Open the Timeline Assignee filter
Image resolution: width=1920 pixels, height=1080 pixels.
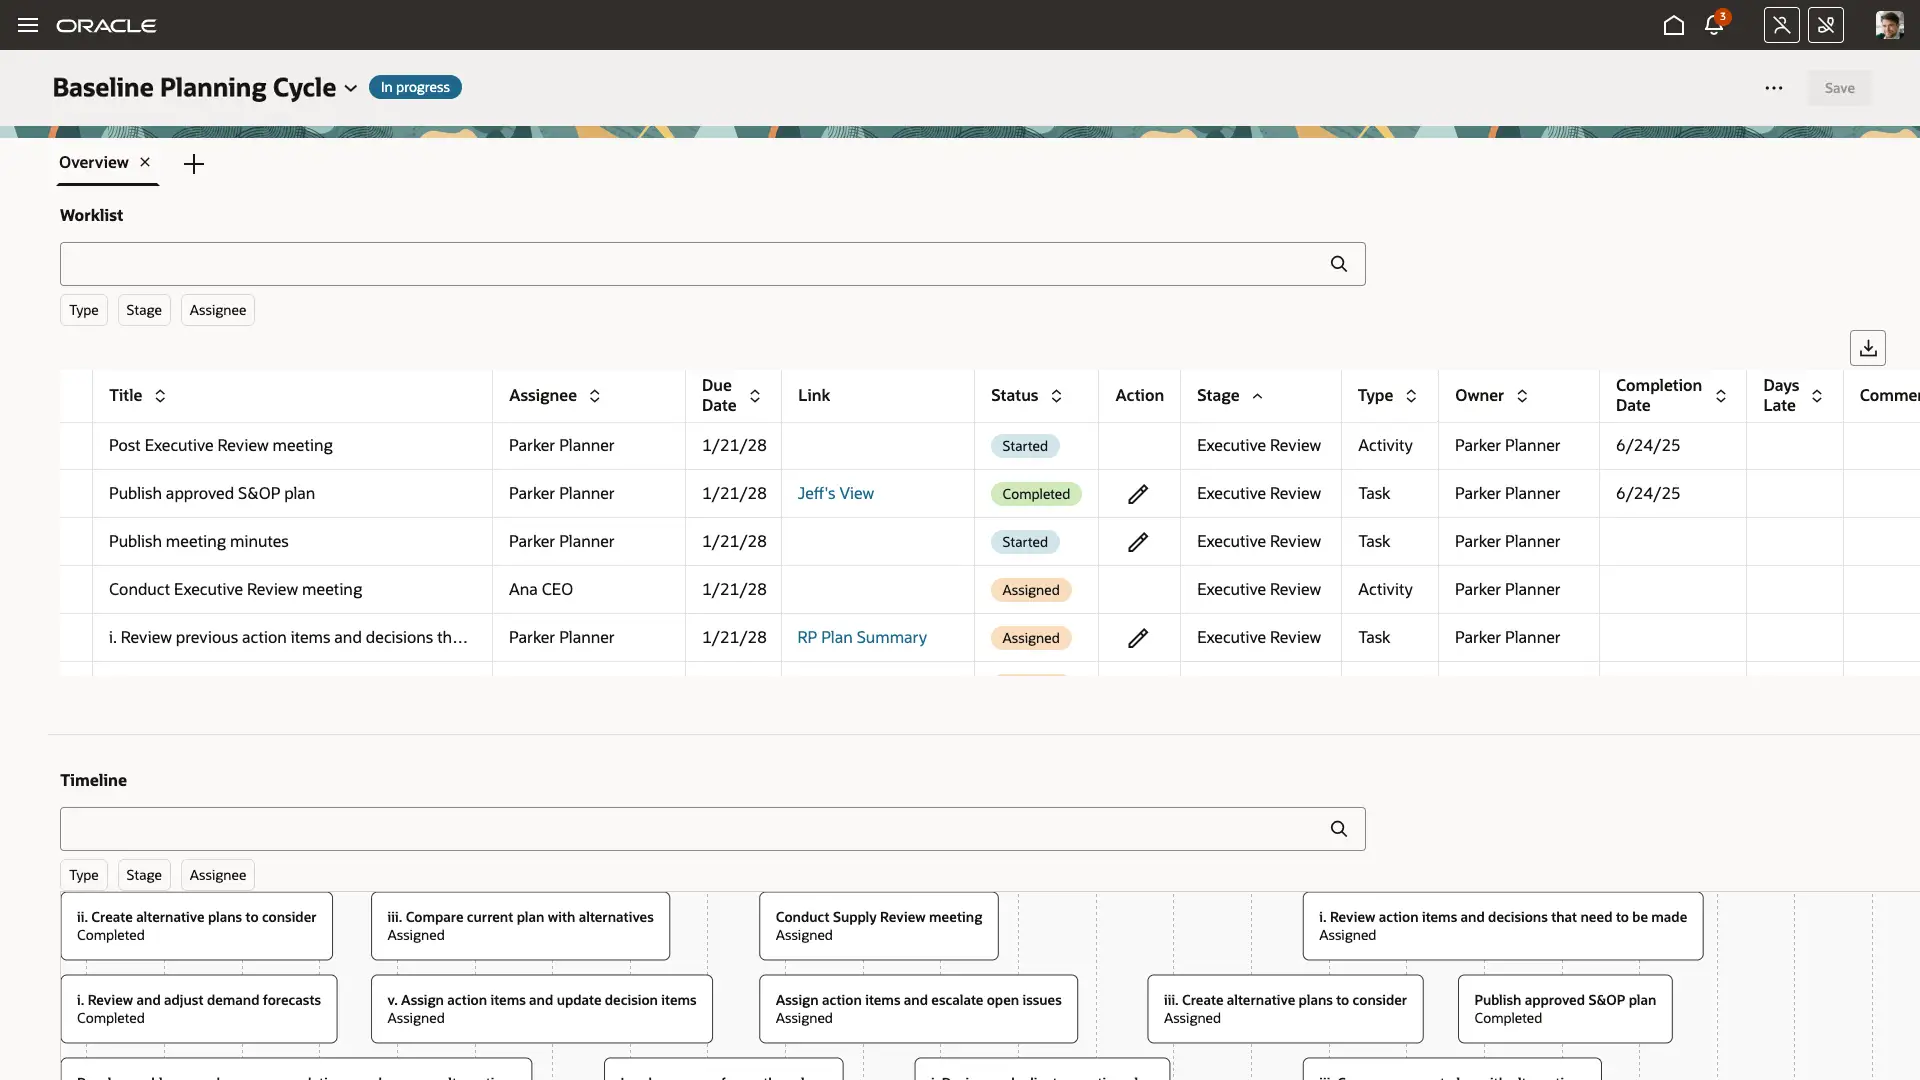[x=217, y=875]
